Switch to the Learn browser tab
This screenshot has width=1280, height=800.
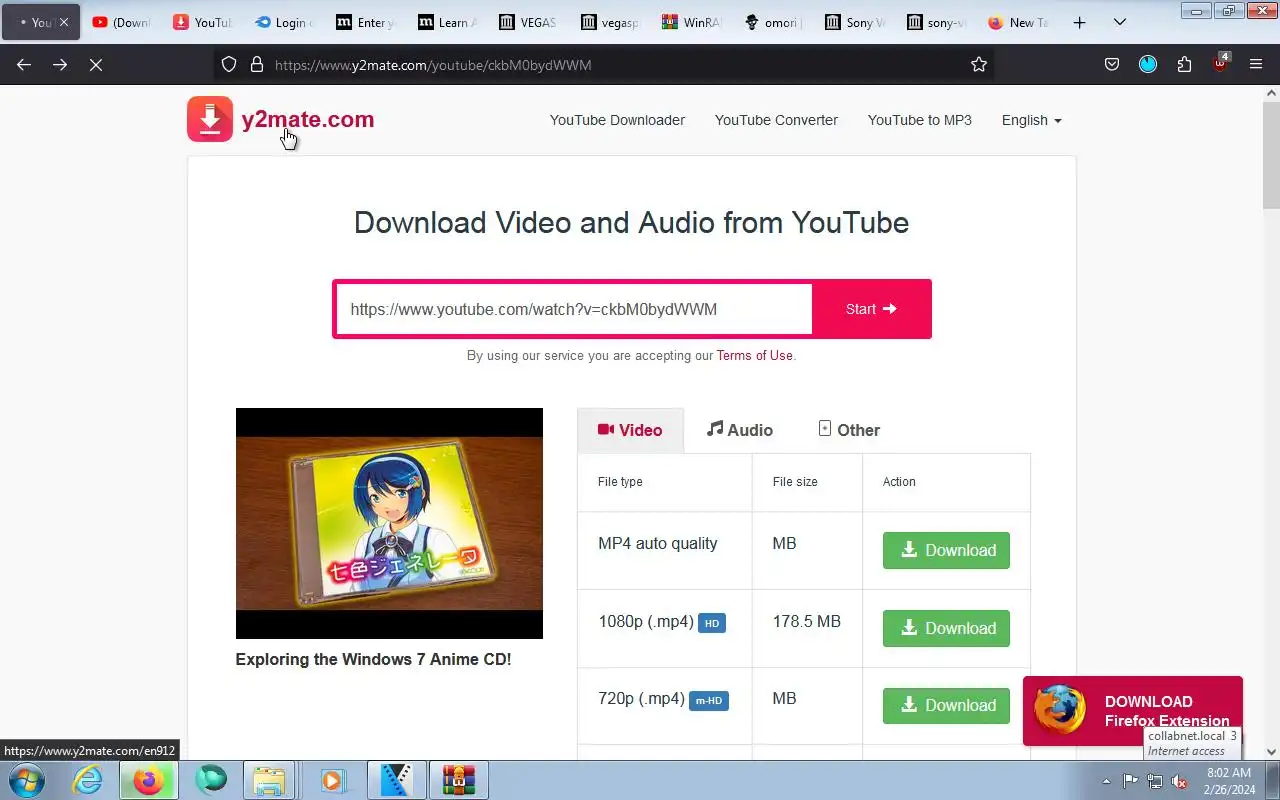[x=446, y=22]
